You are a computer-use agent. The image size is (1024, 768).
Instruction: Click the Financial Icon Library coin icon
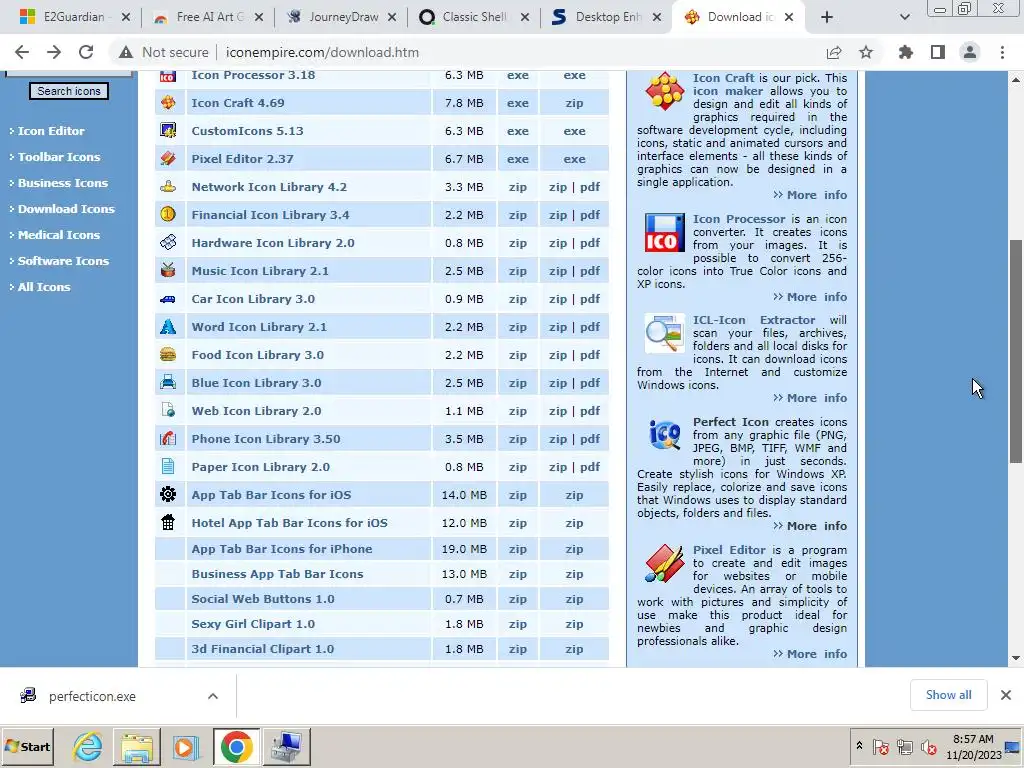coord(168,214)
